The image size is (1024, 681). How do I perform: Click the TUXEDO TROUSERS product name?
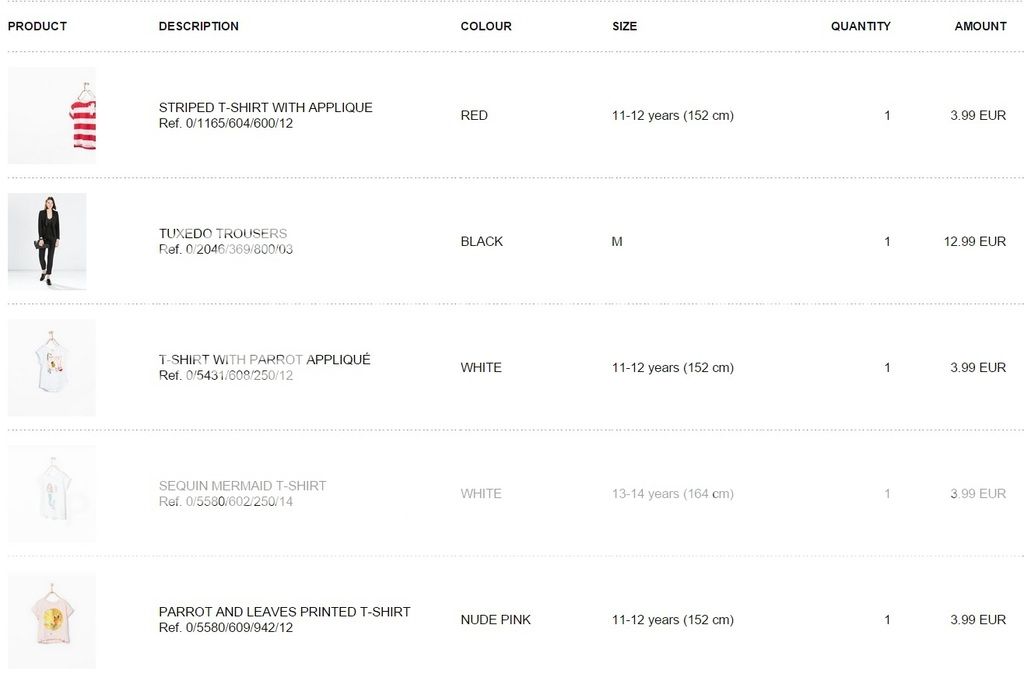[223, 234]
